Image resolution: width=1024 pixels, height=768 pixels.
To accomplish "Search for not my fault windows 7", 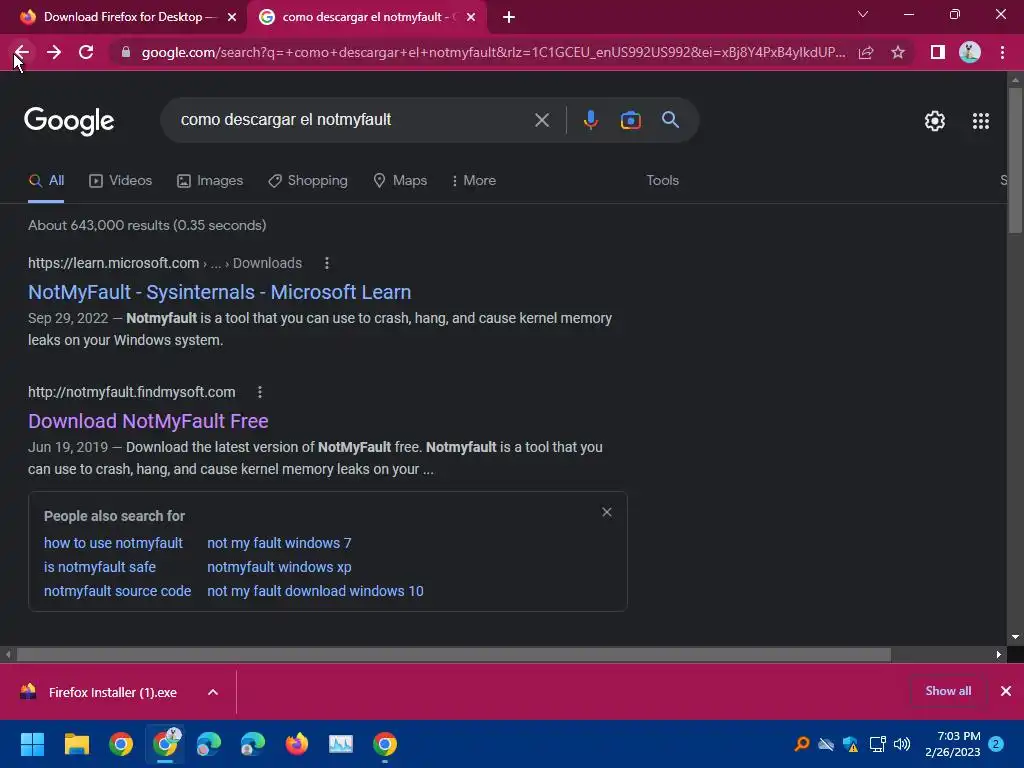I will click(279, 543).
